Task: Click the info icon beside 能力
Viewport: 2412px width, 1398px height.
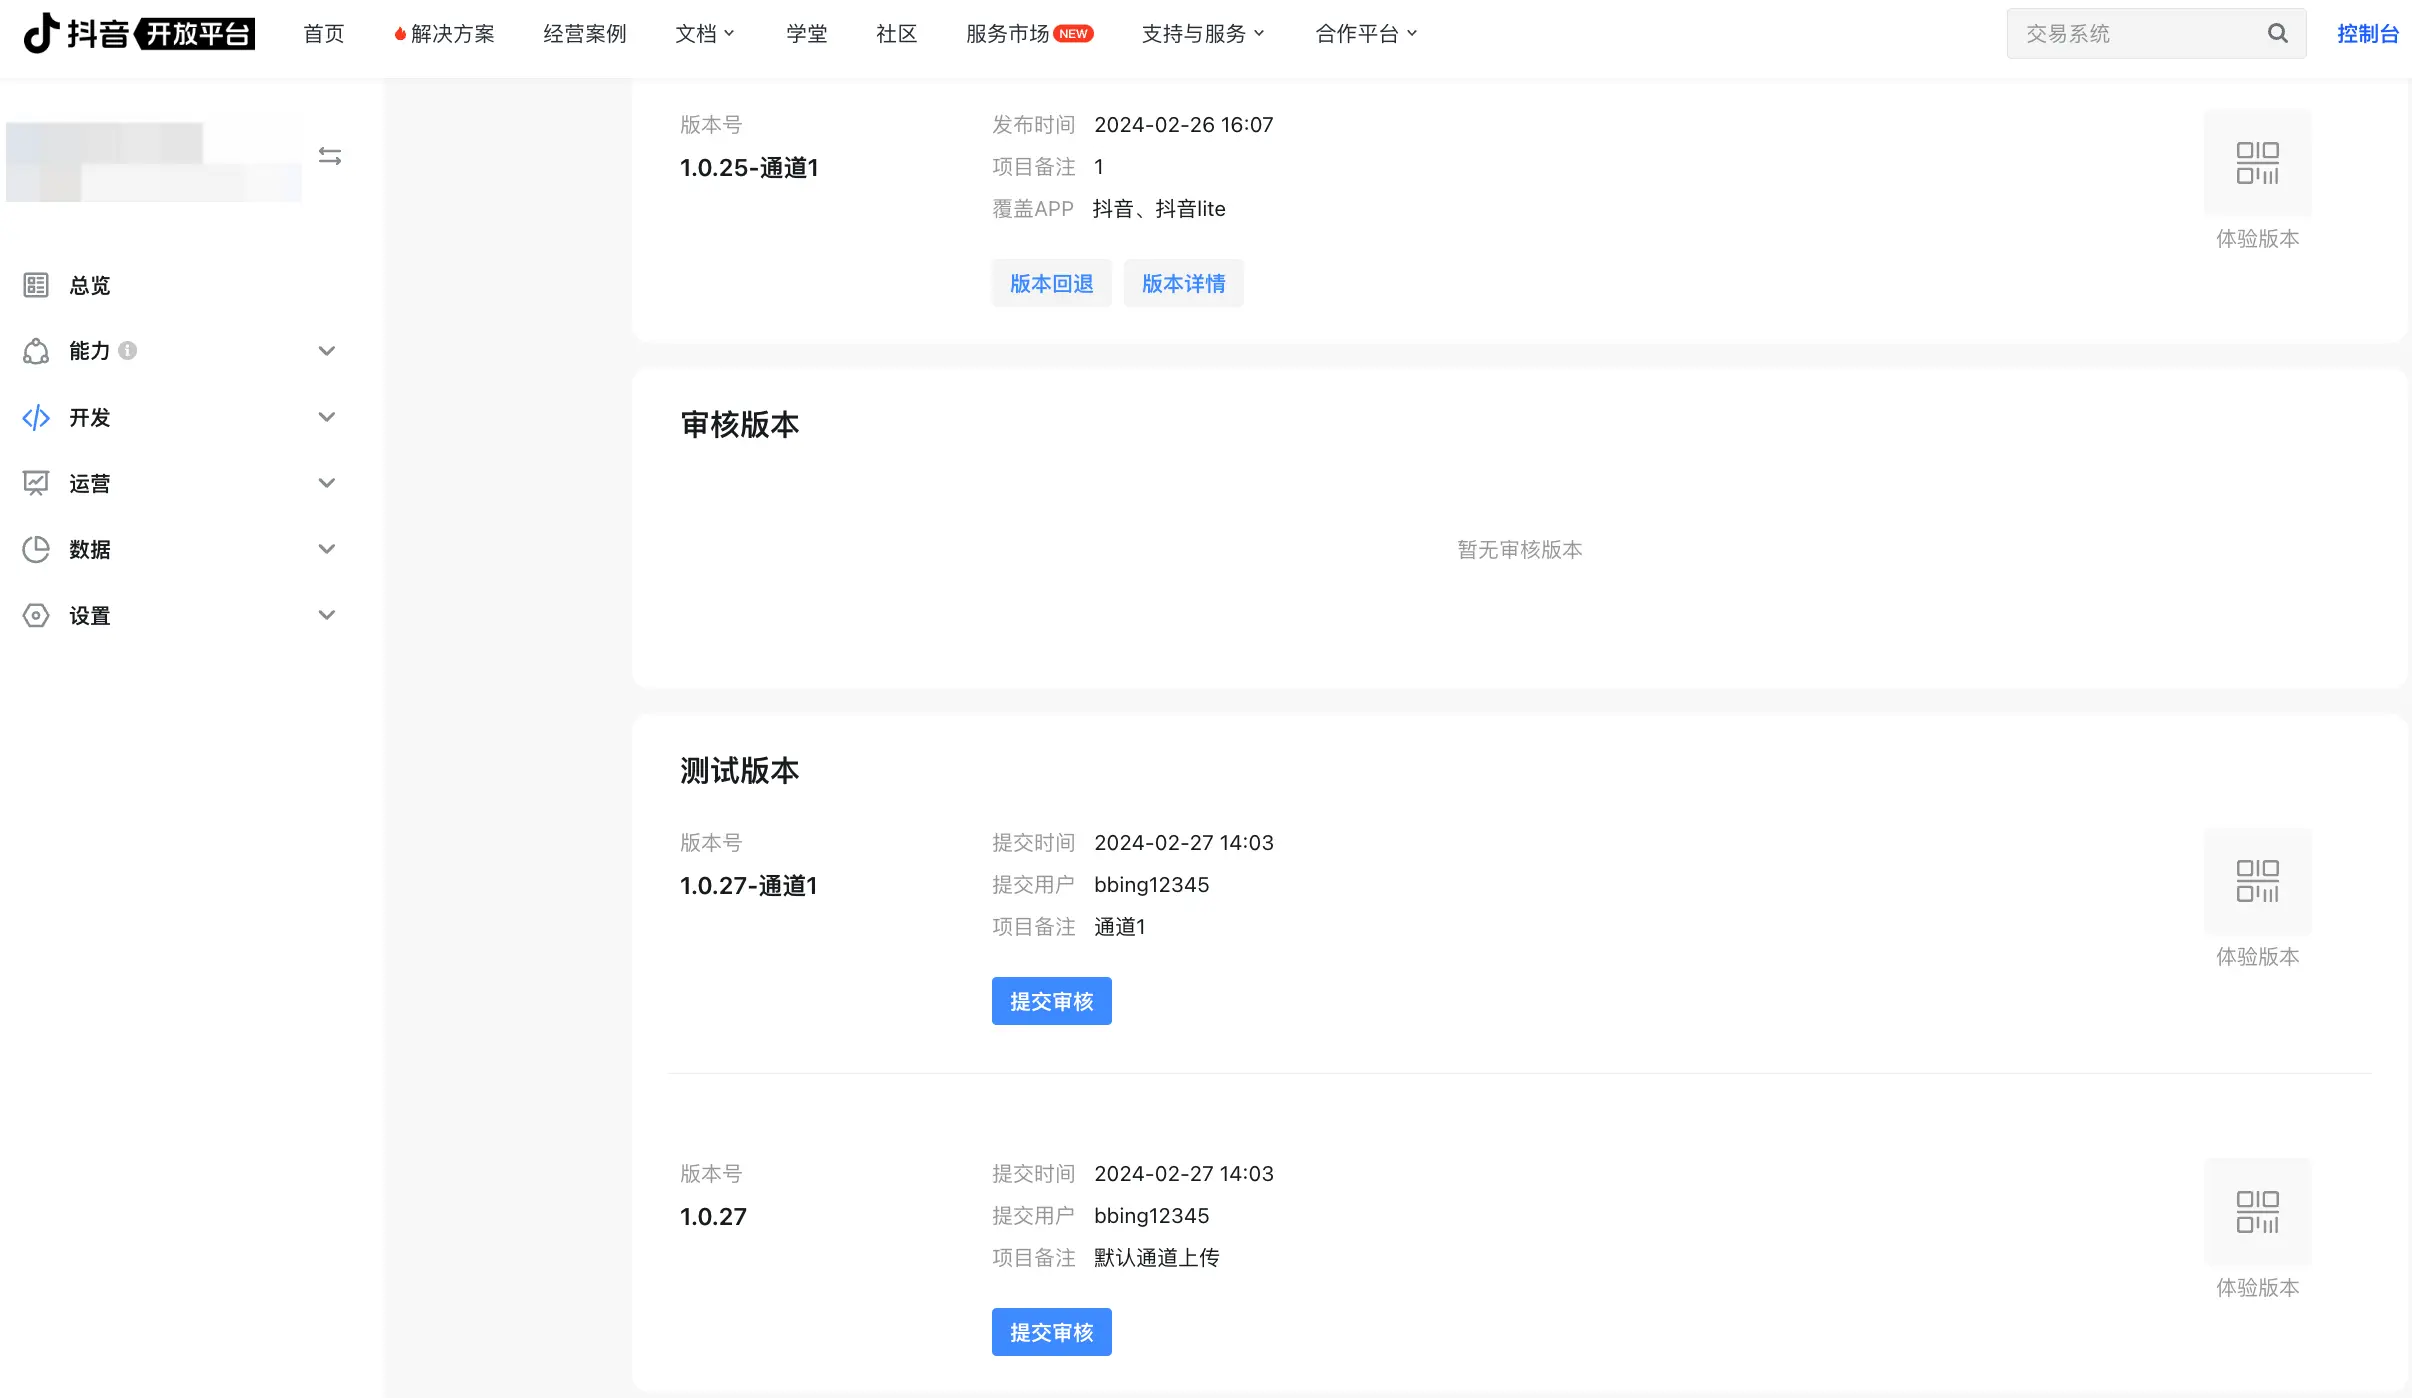Action: (x=127, y=351)
